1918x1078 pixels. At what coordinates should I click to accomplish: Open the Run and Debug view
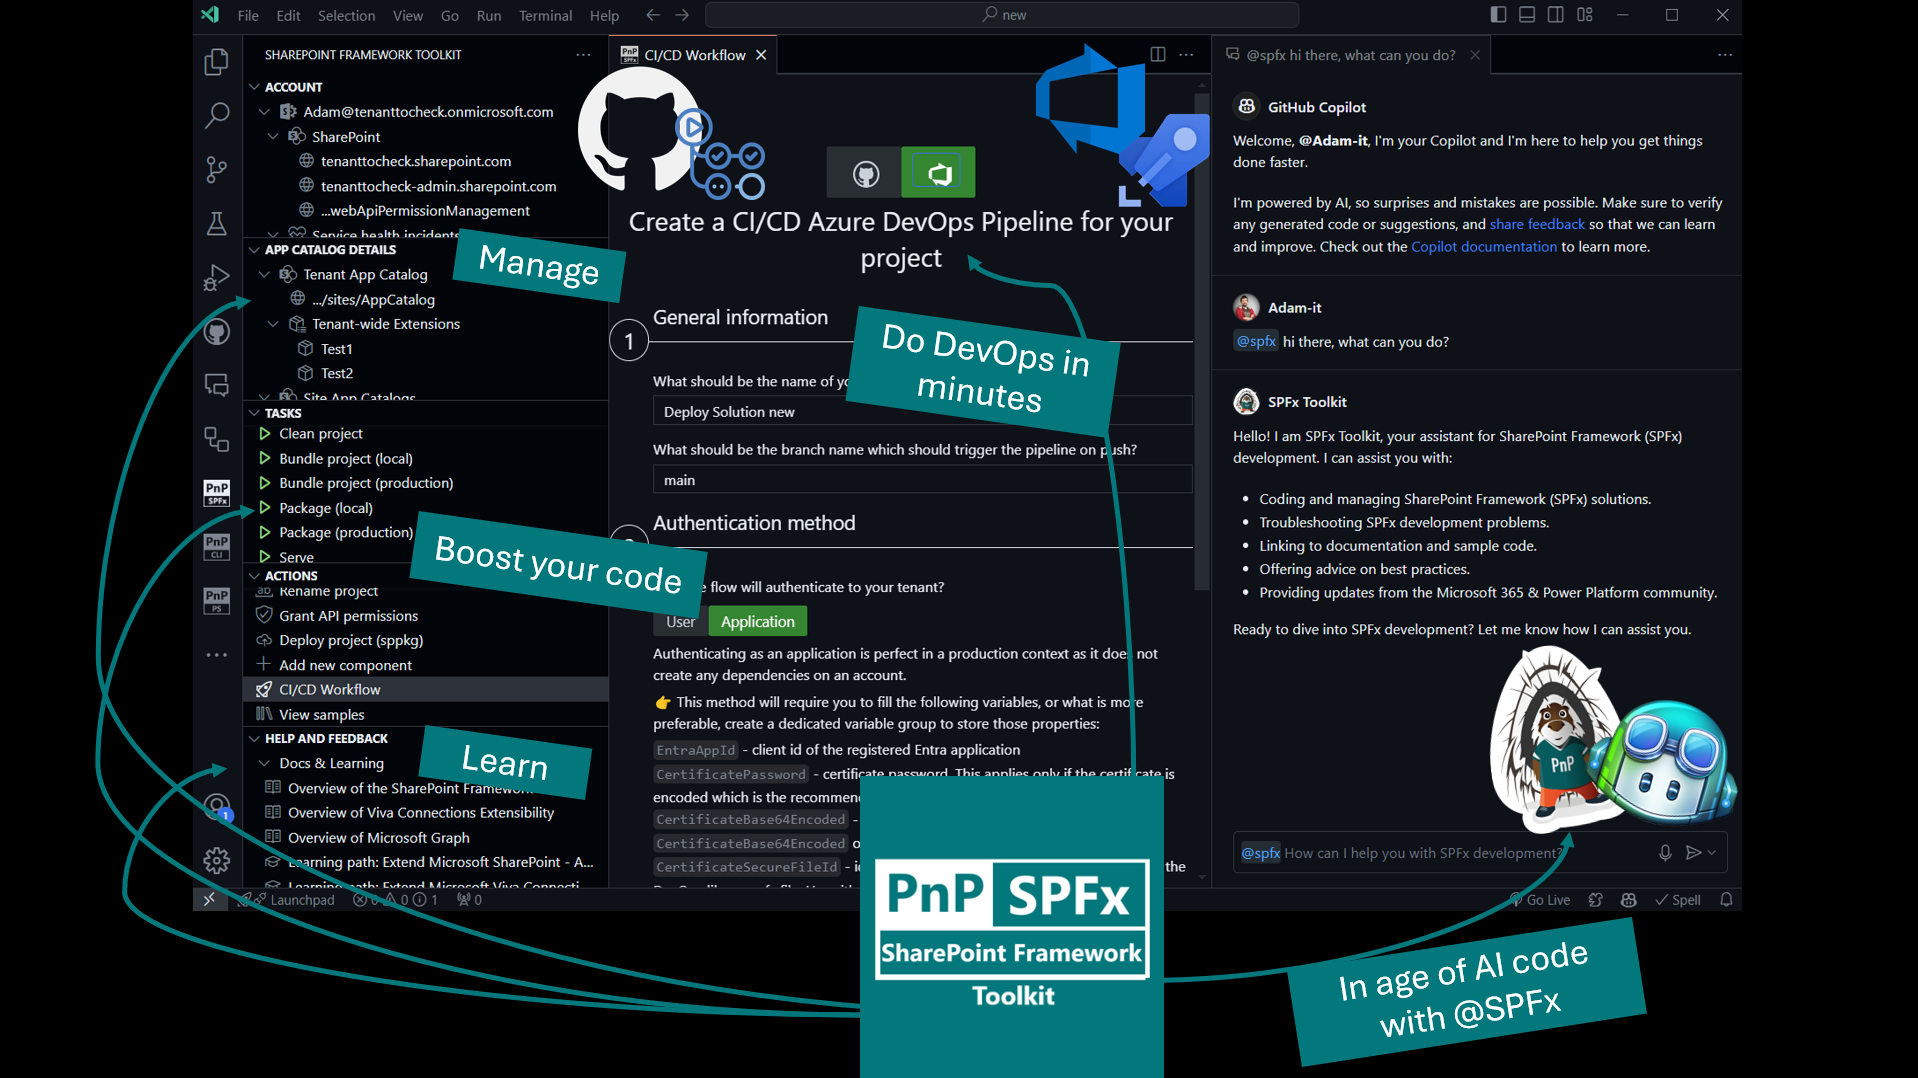(216, 278)
